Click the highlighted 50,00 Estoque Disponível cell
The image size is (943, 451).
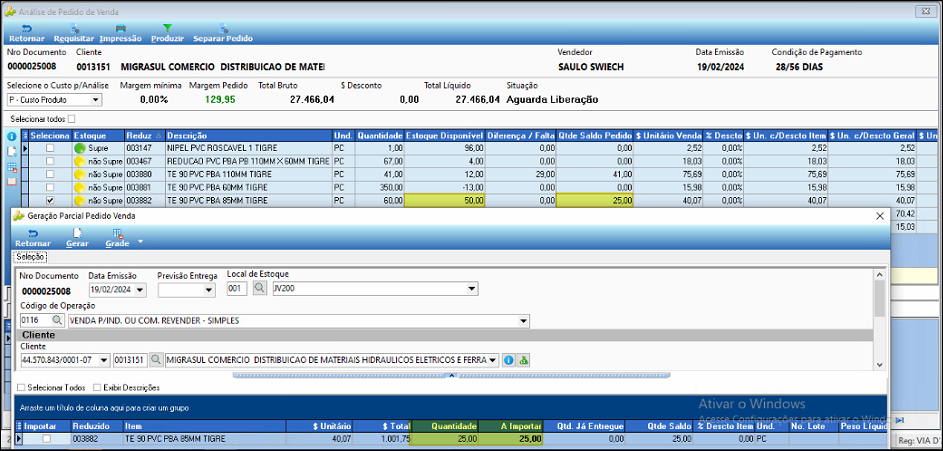point(444,201)
